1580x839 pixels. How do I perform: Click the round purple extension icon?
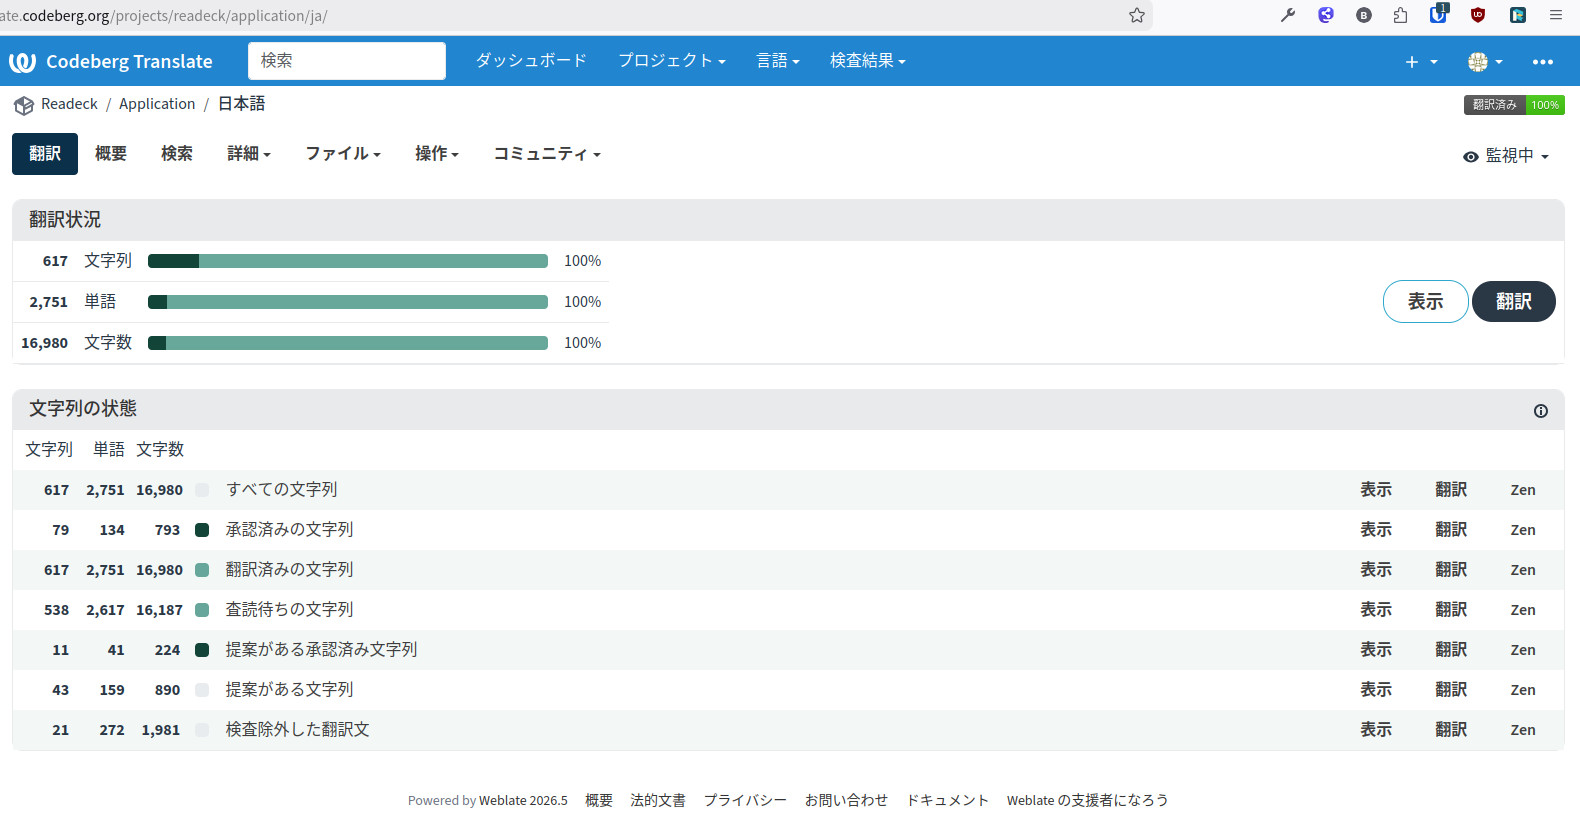(1326, 15)
